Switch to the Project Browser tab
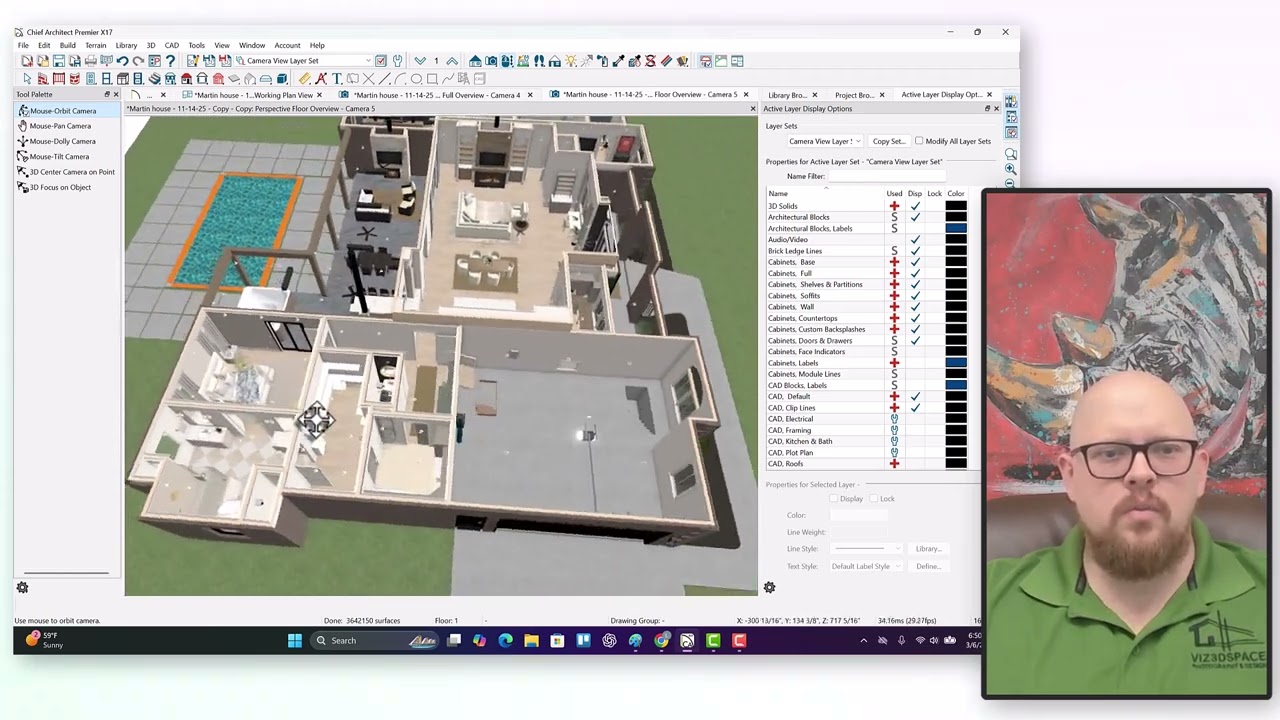The height and width of the screenshot is (720, 1280). (855, 95)
